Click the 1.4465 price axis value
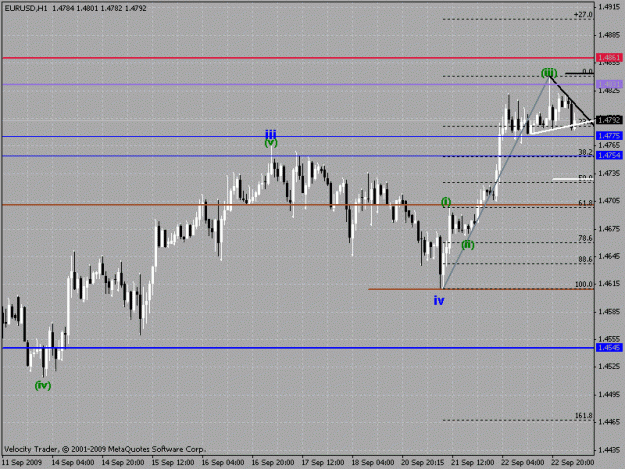 [x=609, y=422]
